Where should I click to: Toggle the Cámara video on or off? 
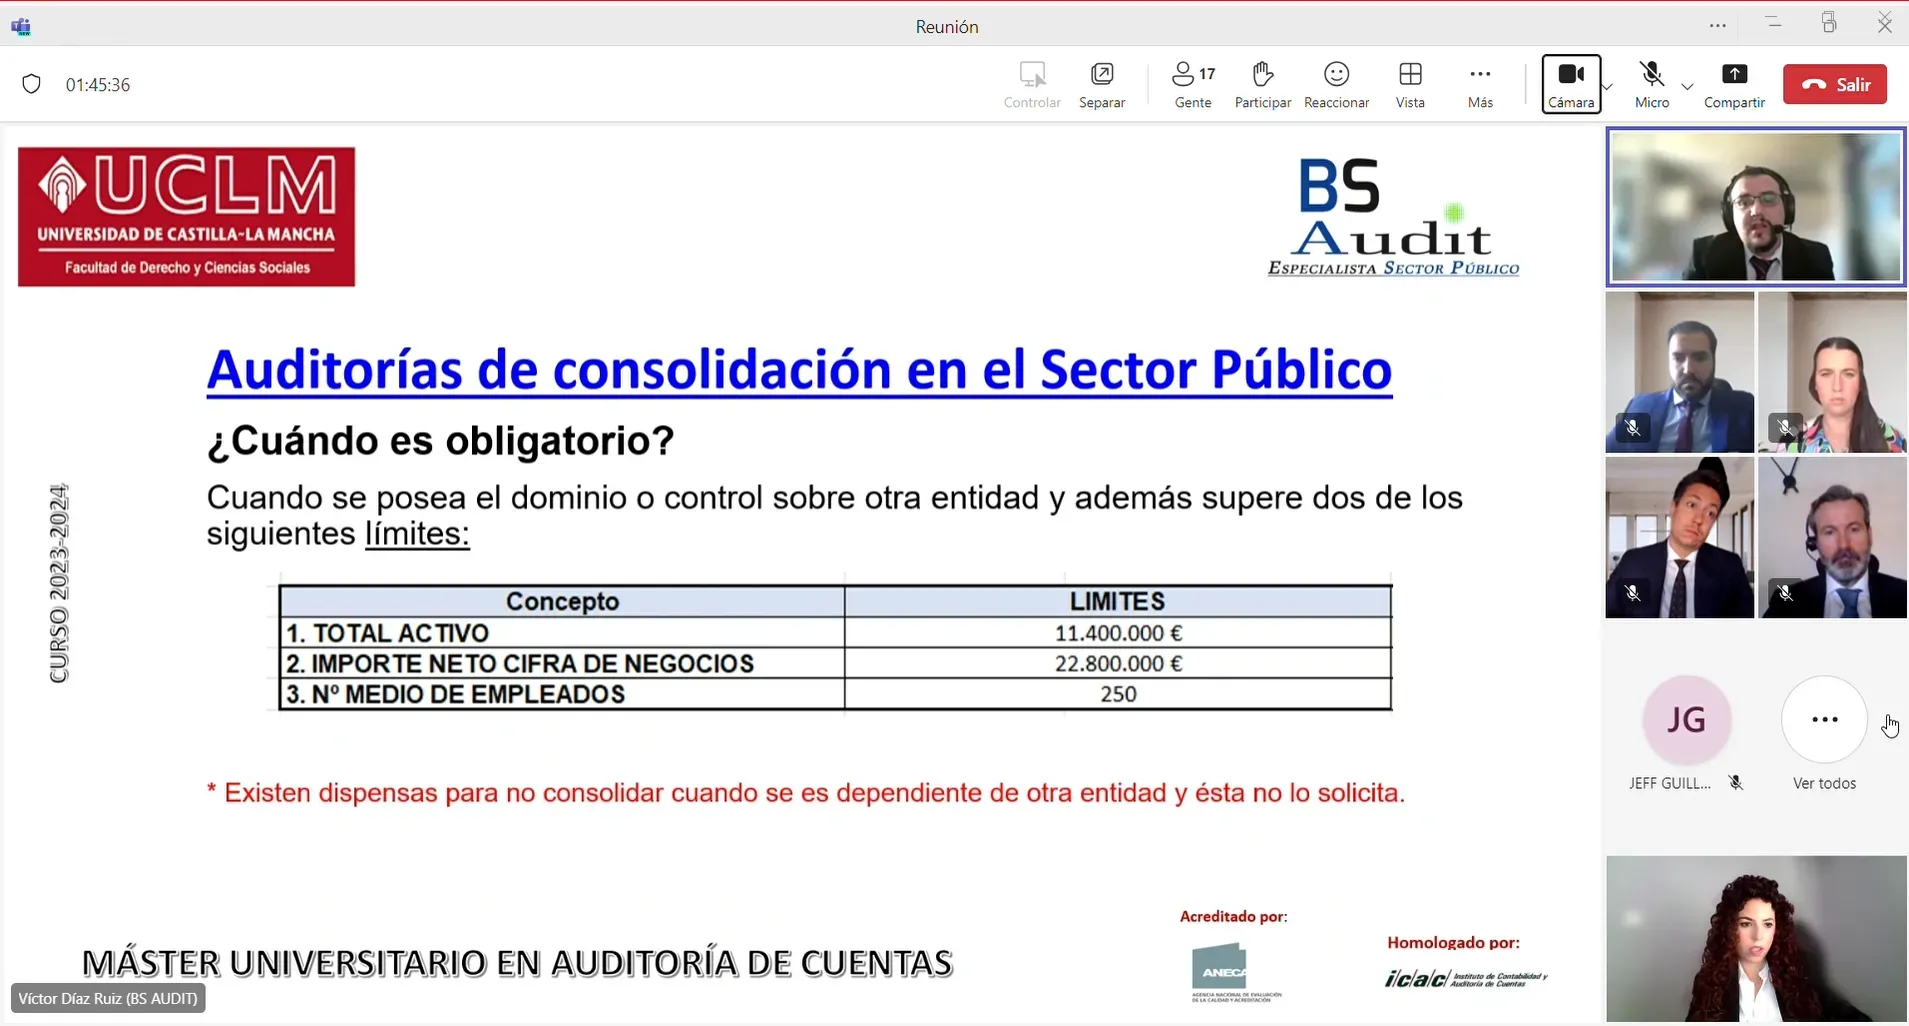point(1571,84)
